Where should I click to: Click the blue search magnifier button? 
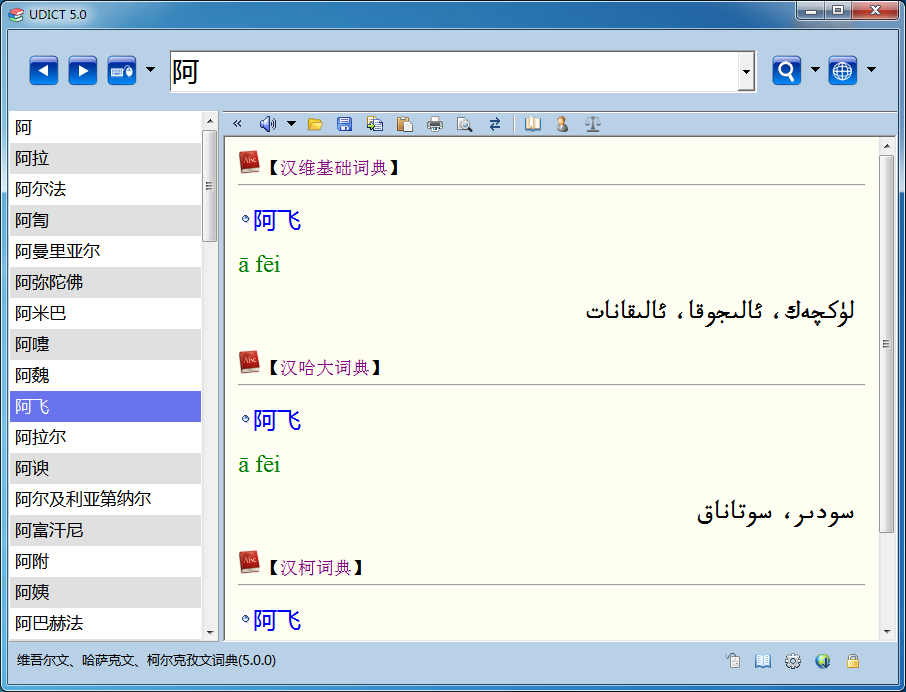point(787,71)
